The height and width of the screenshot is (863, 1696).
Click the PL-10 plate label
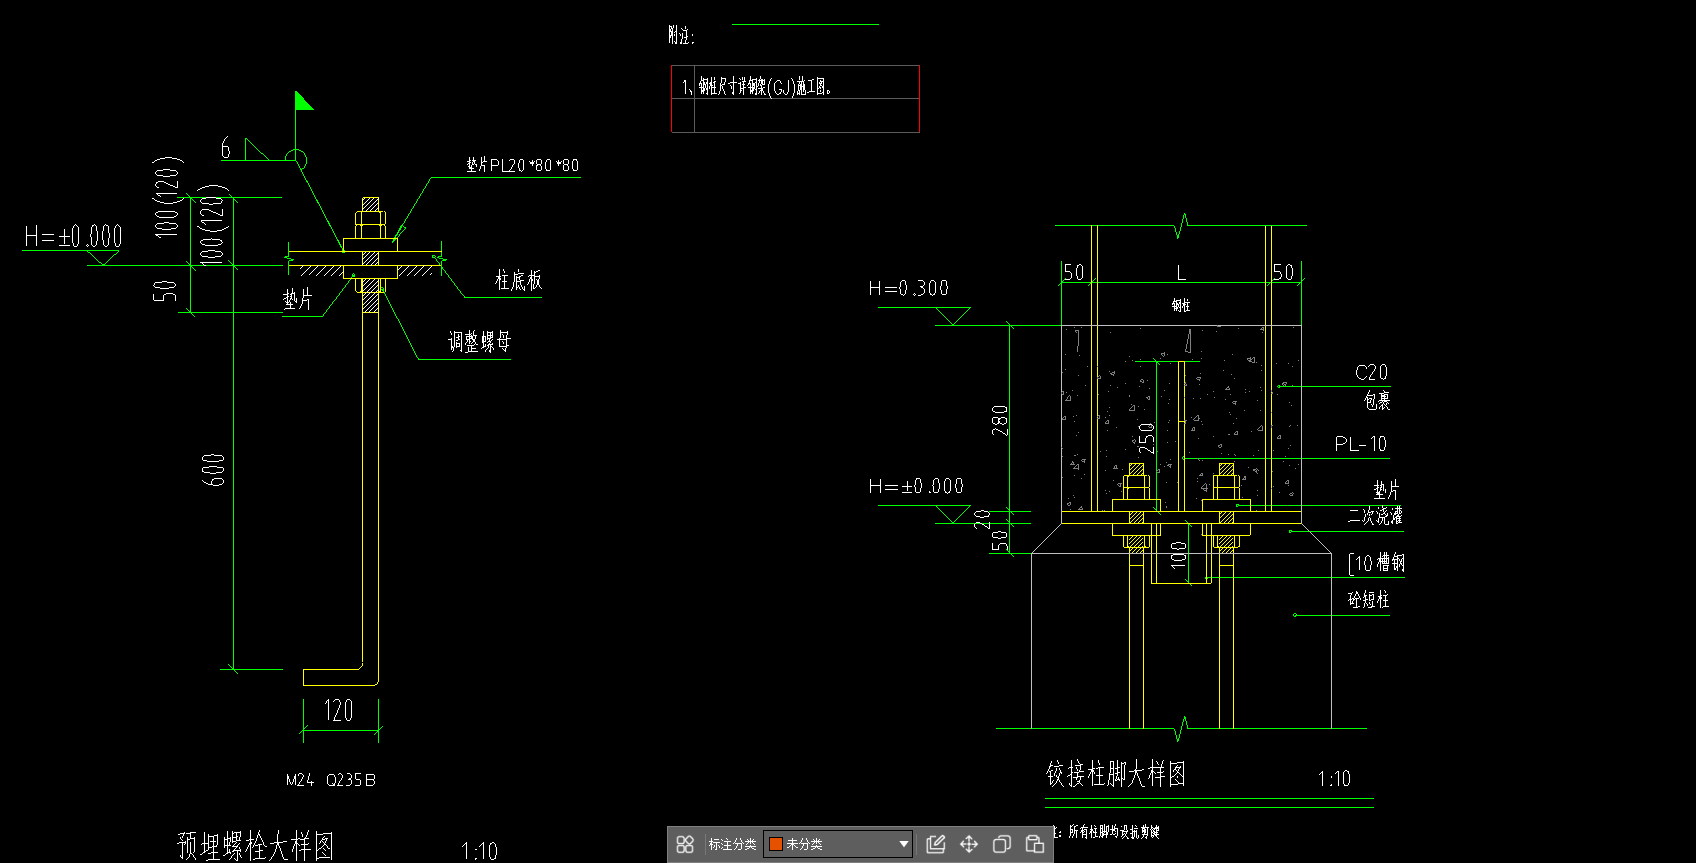(x=1361, y=444)
